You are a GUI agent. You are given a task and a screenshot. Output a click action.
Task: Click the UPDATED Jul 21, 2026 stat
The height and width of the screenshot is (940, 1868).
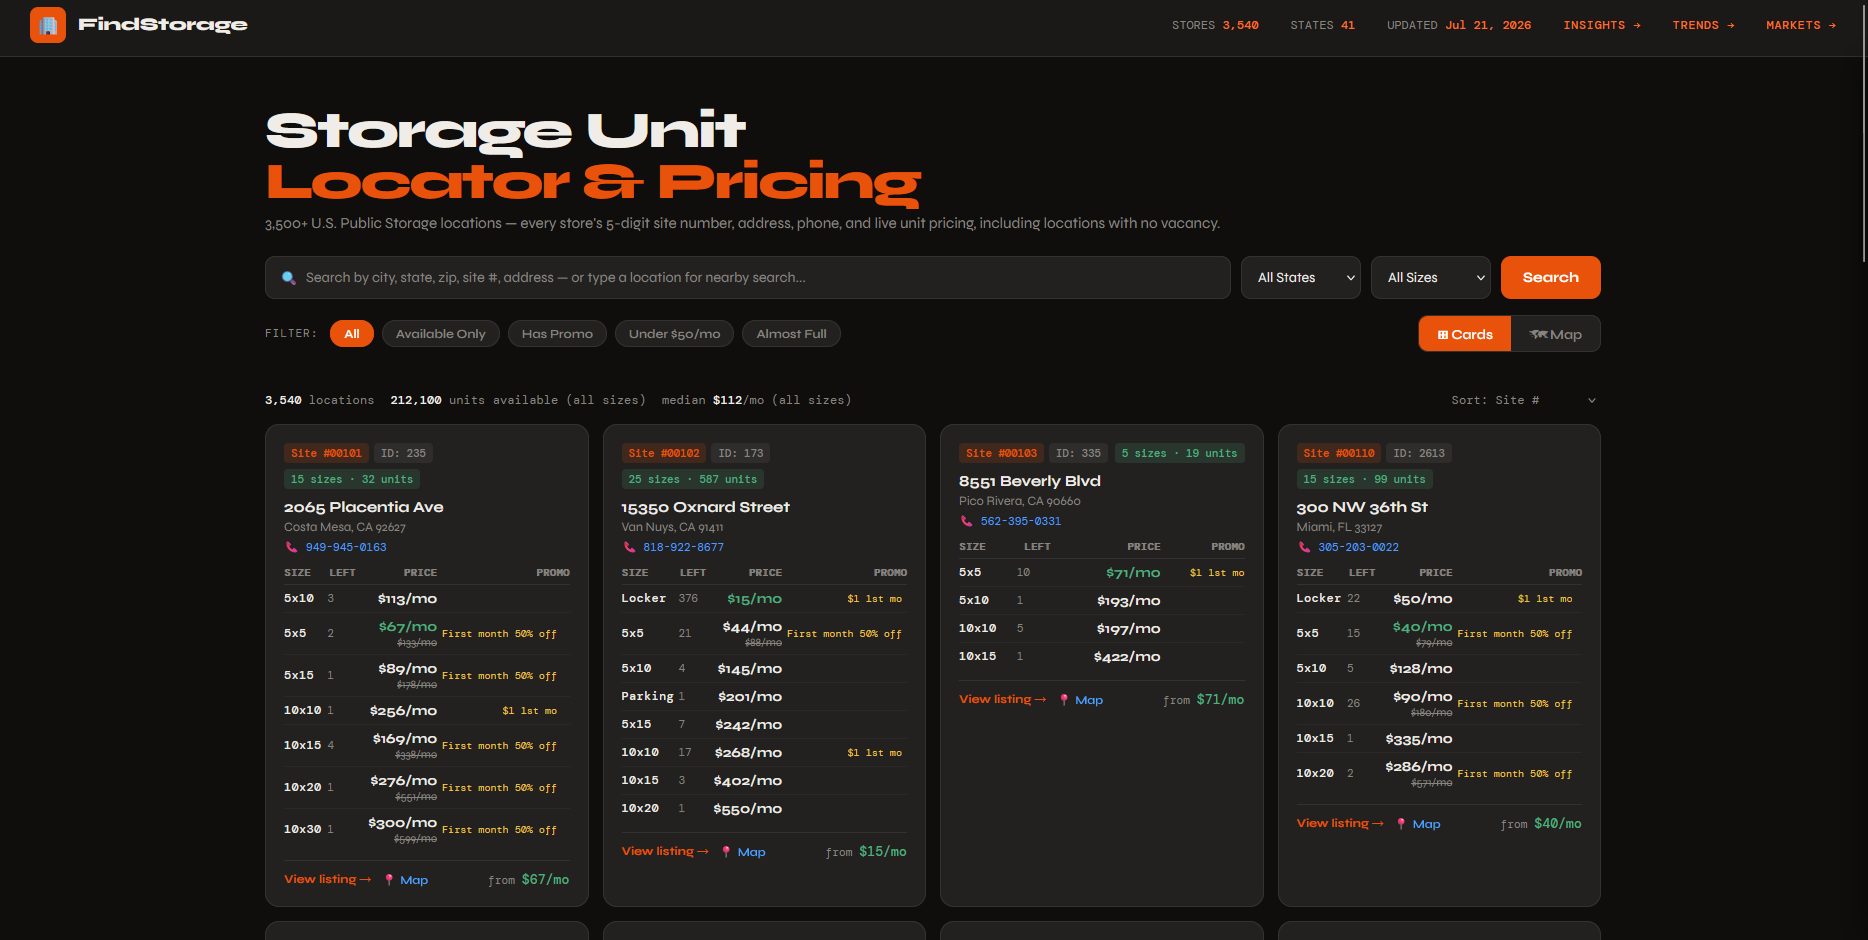[x=1459, y=25]
